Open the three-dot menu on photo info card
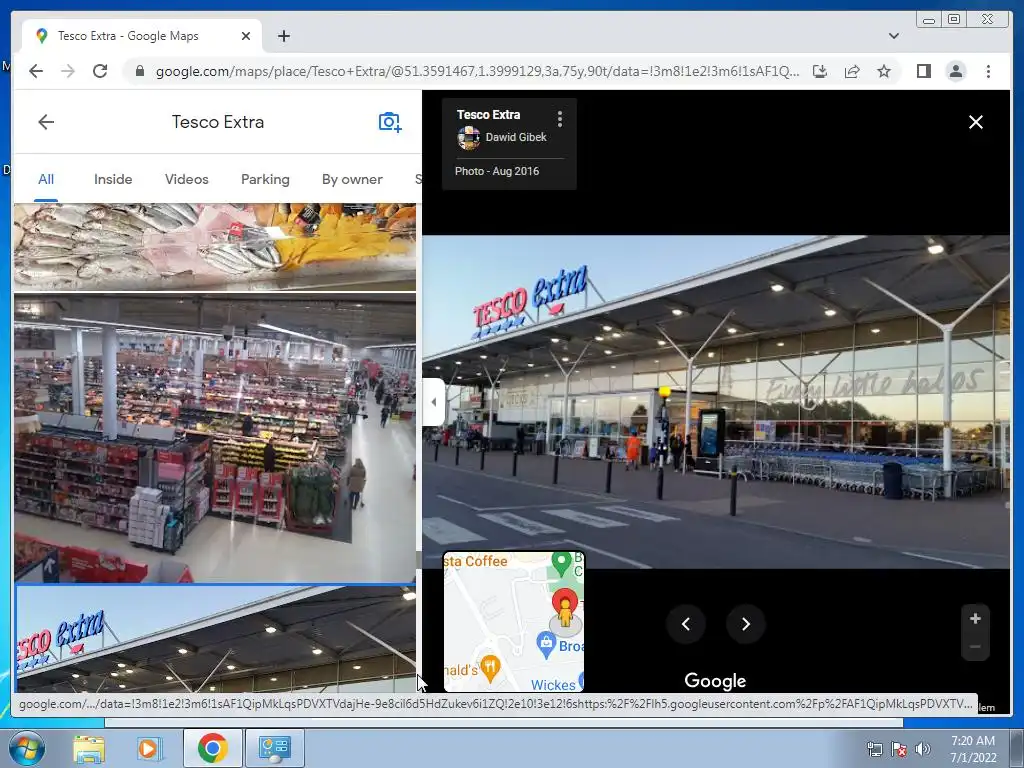The image size is (1024, 768). pos(560,118)
